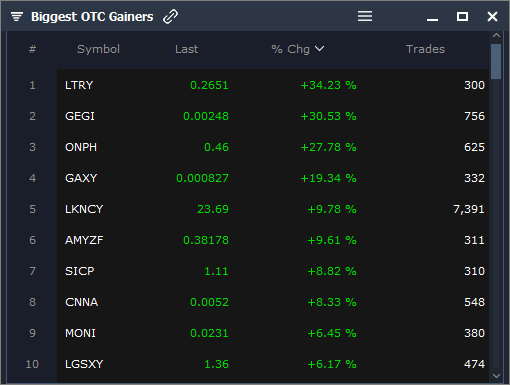Maximize the Biggest OTC Gainers window
This screenshot has height=385, width=510.
pyautogui.click(x=462, y=16)
